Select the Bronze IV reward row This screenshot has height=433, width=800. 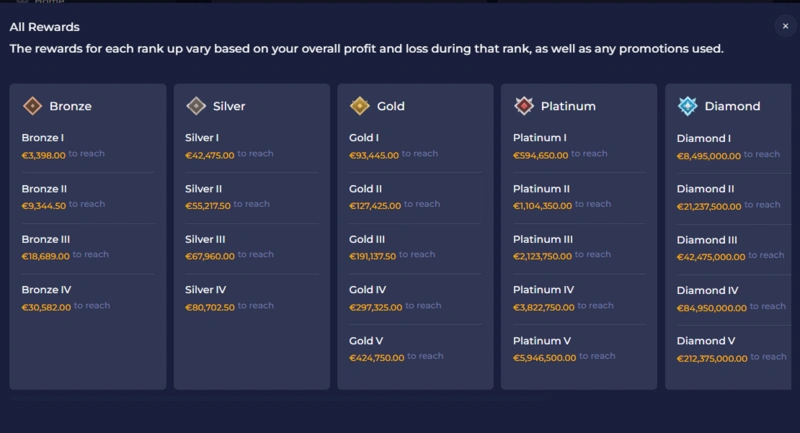point(88,298)
